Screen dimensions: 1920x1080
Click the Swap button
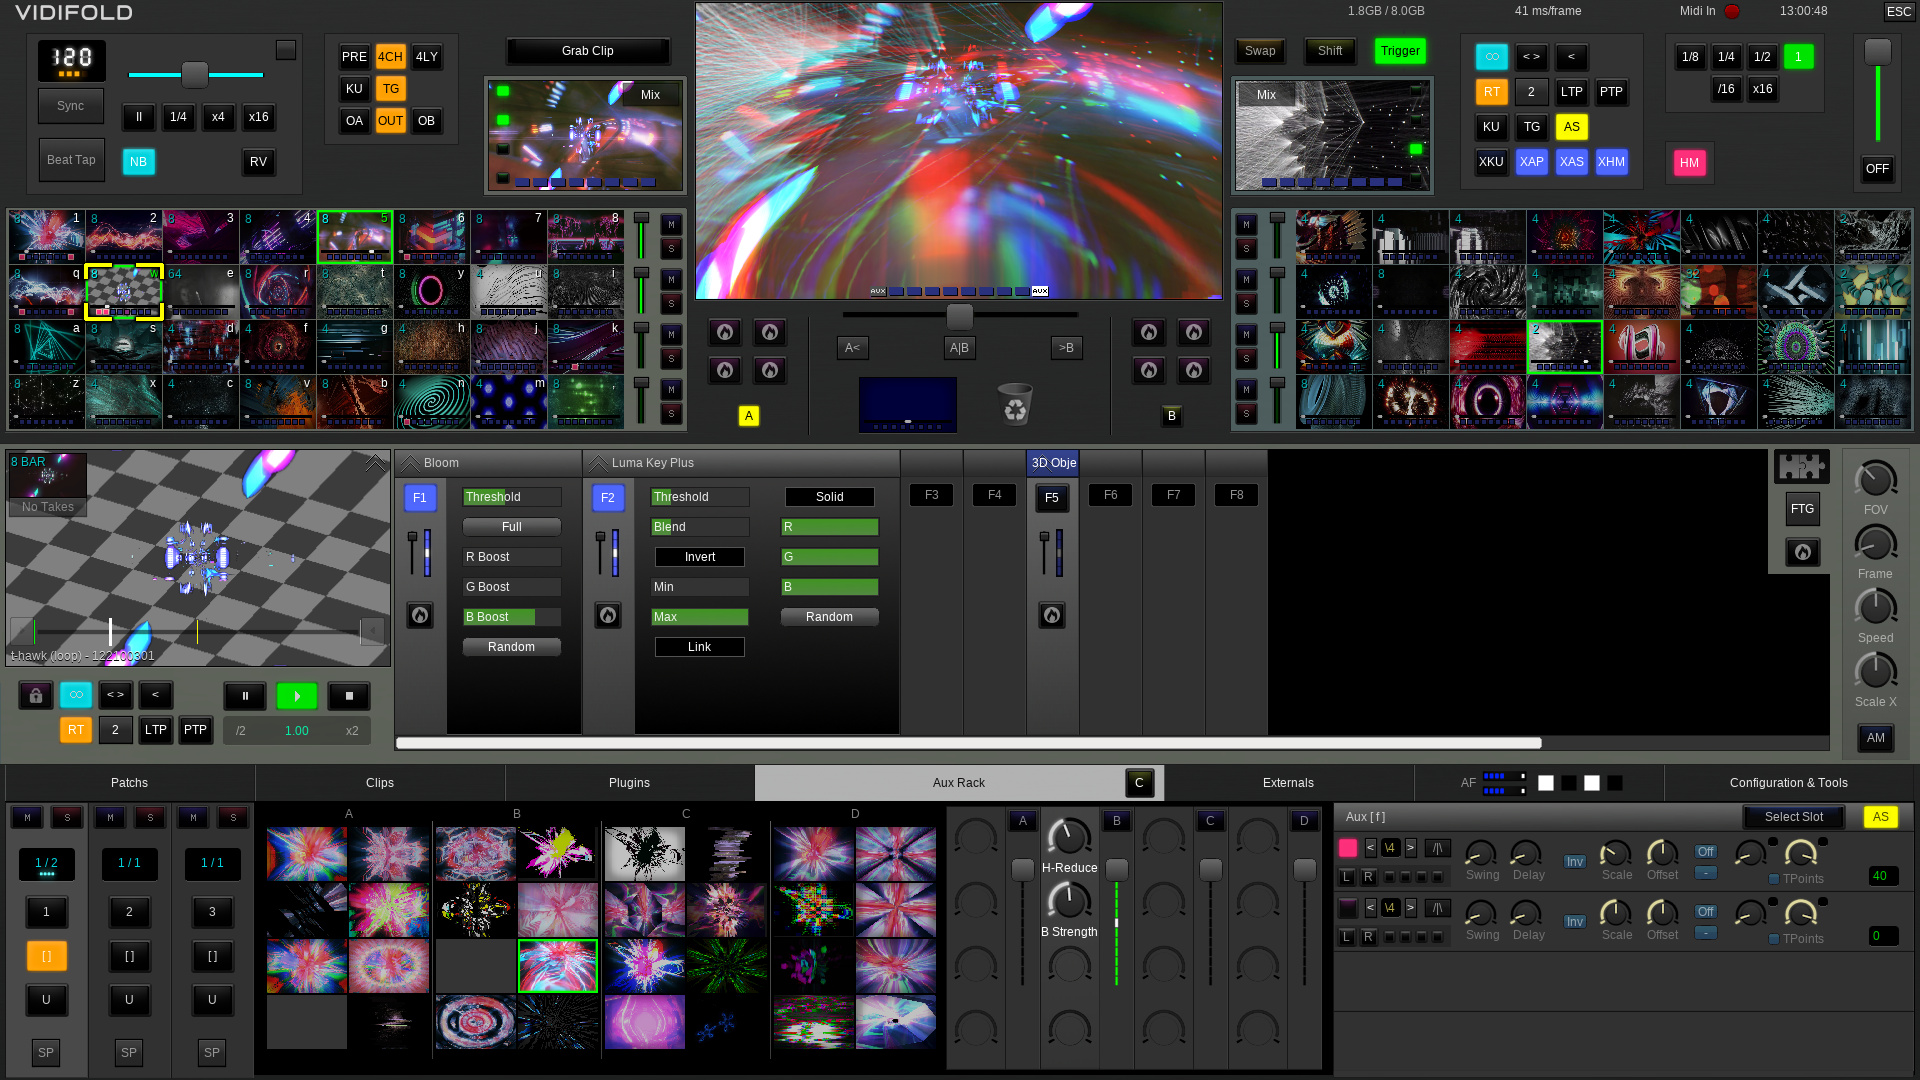pos(1260,51)
